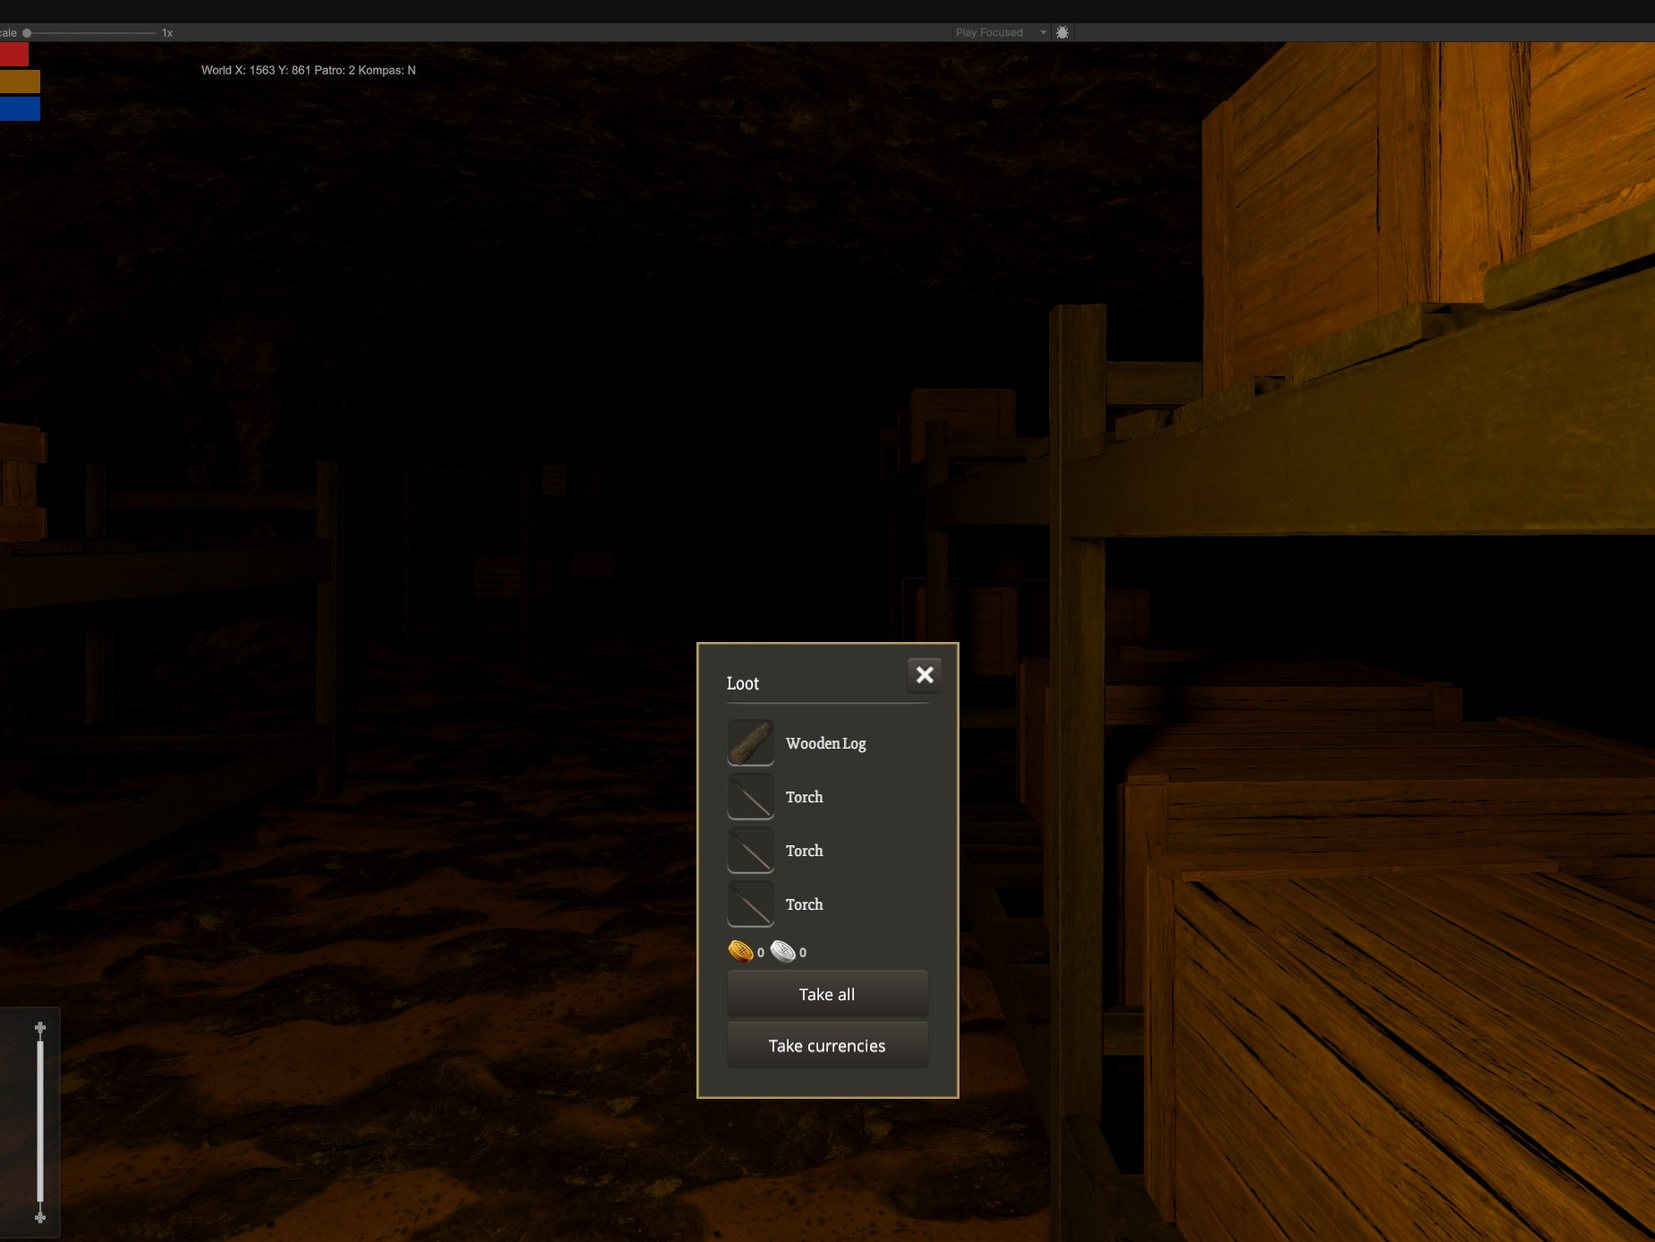The image size is (1655, 1242).
Task: Select the Torch label text
Action: click(x=805, y=796)
